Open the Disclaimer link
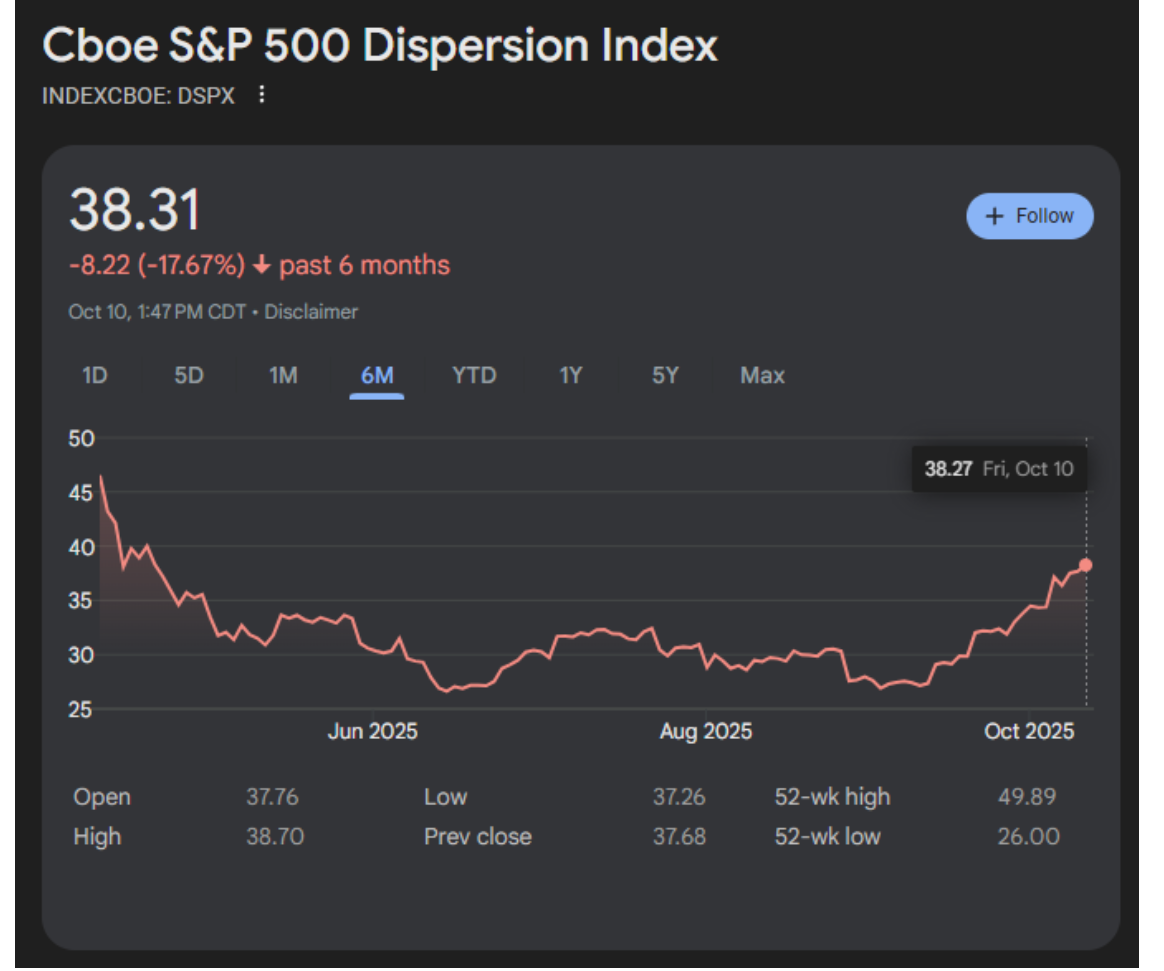The height and width of the screenshot is (971, 1164). click(310, 312)
